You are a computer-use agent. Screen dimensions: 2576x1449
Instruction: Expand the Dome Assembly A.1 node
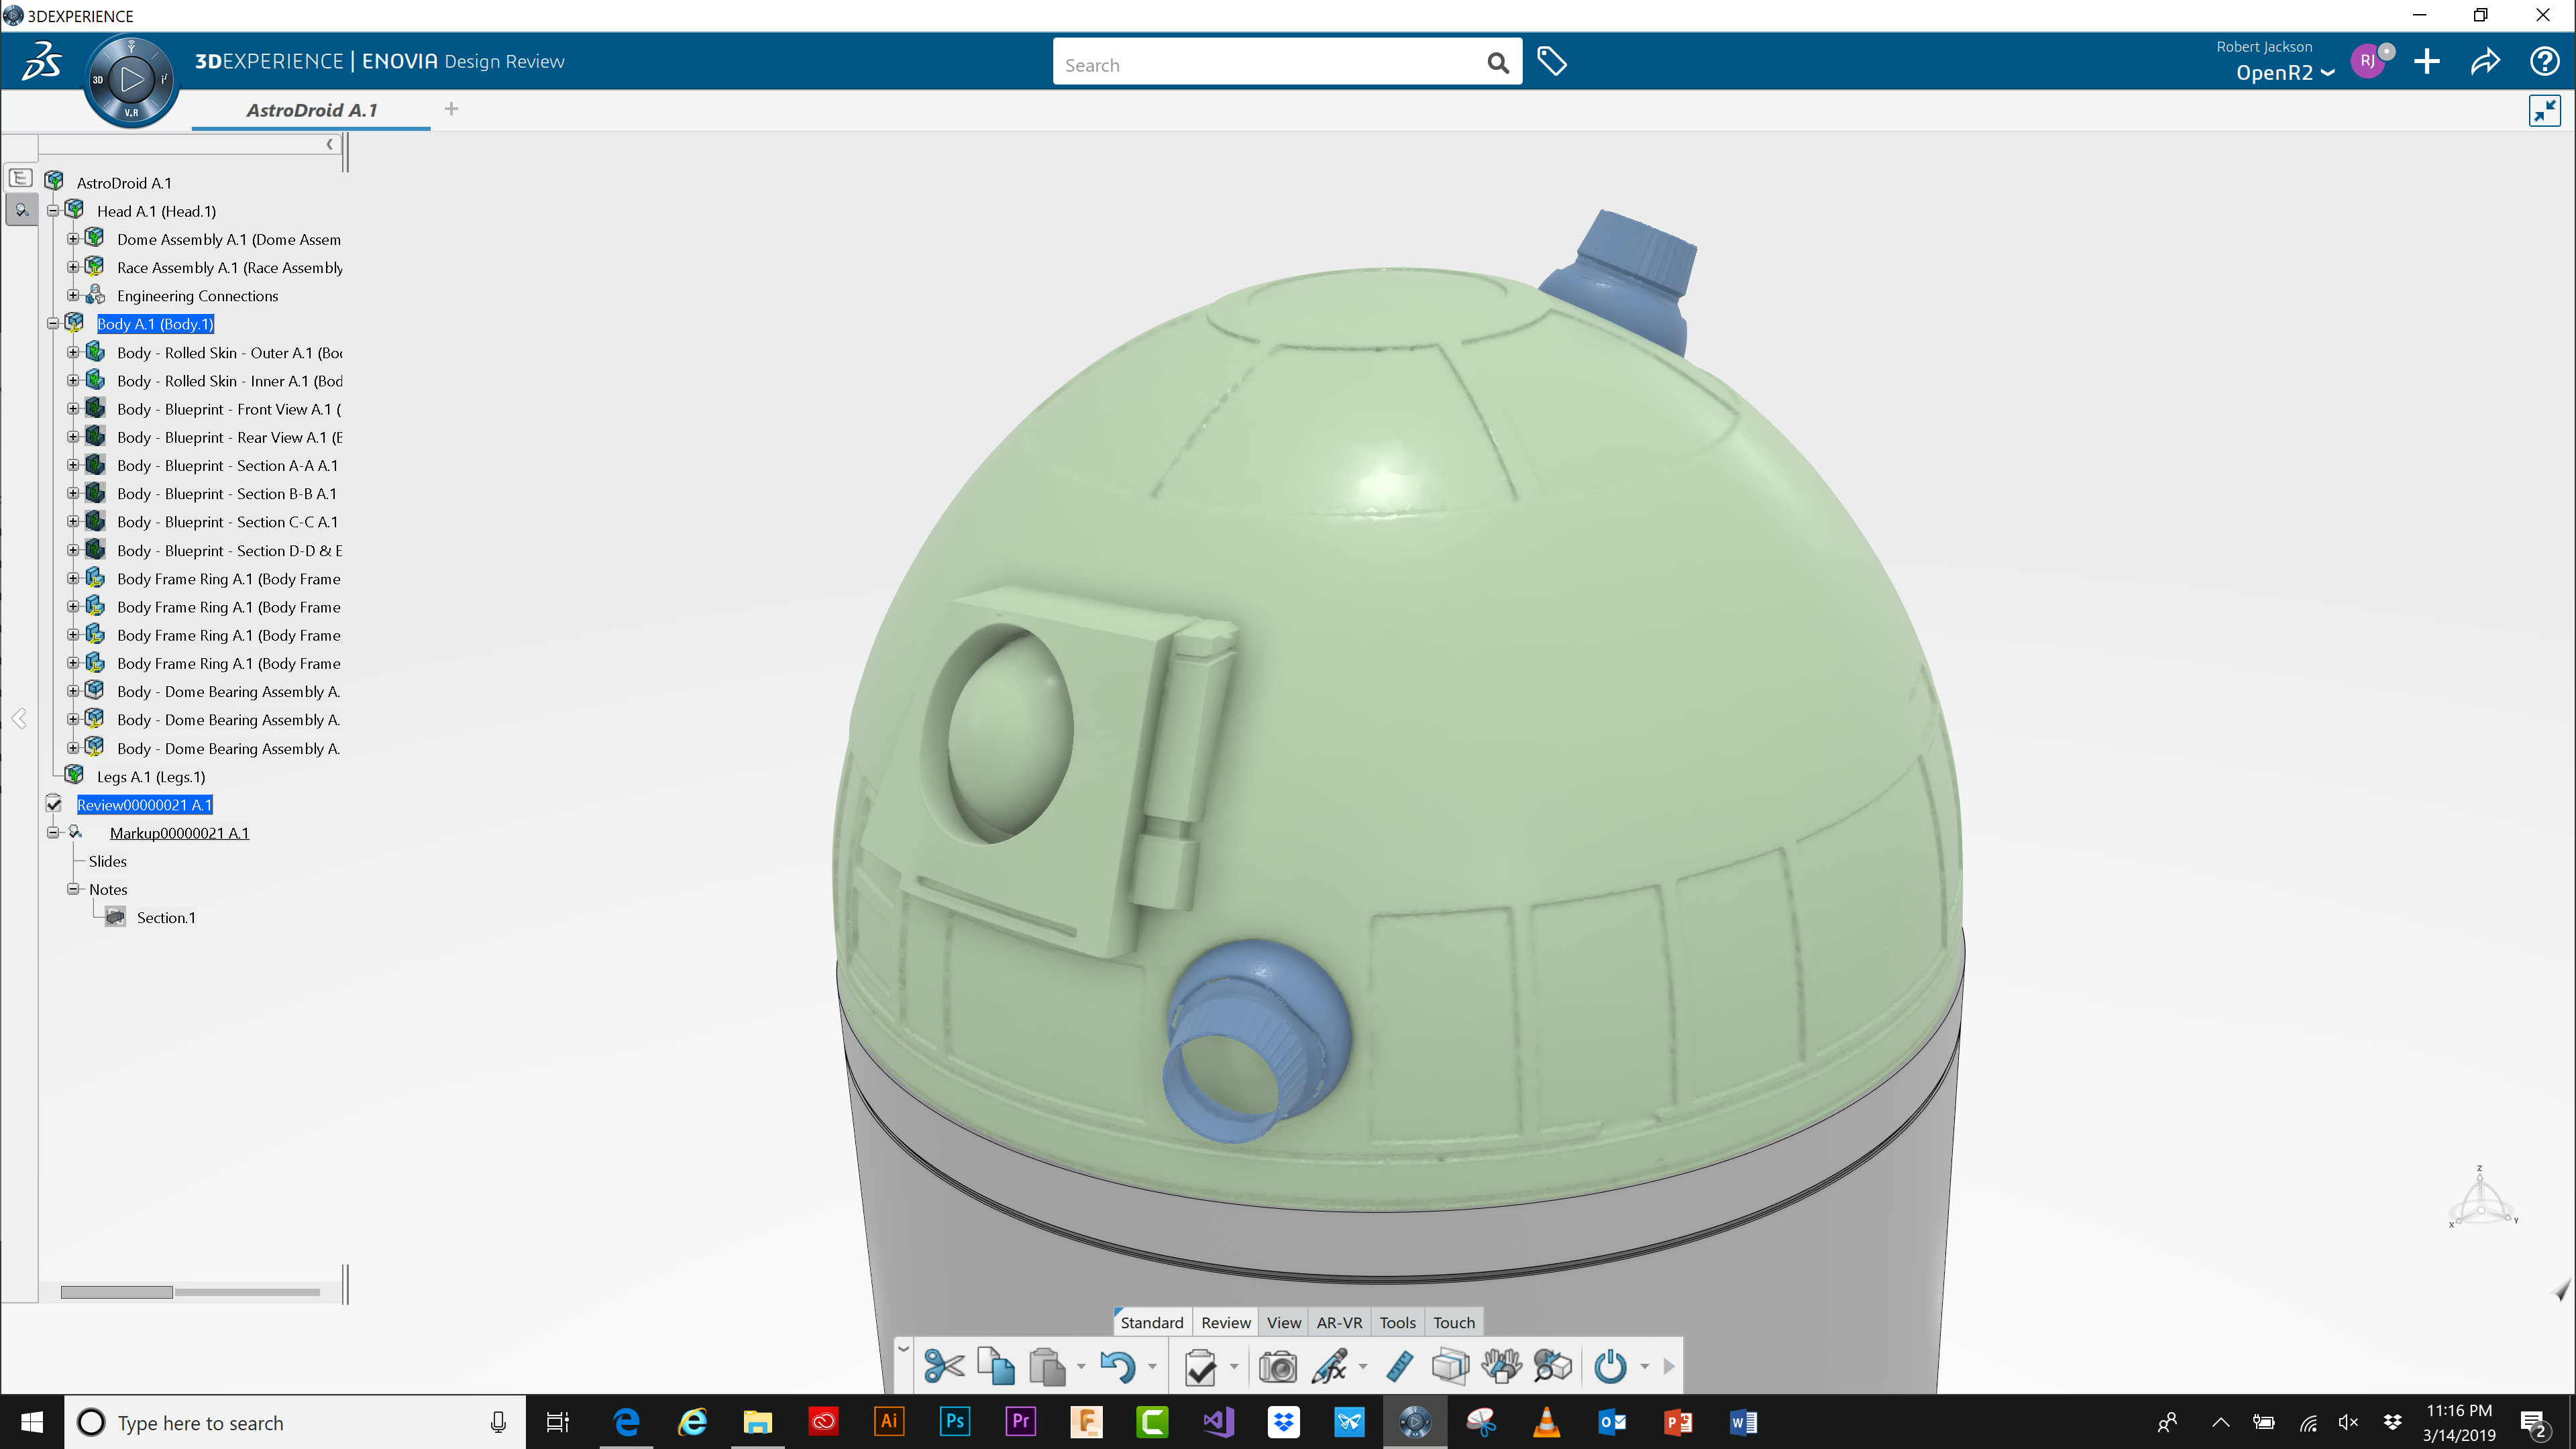(x=73, y=239)
